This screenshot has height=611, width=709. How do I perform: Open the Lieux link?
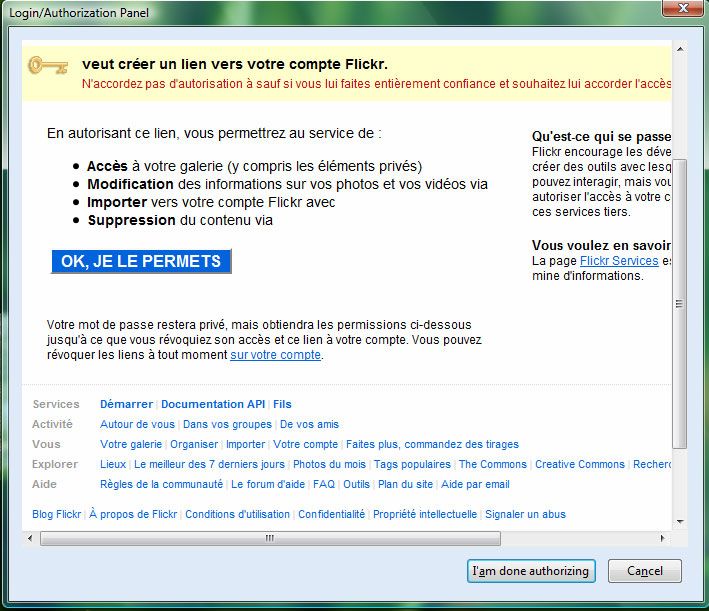coord(113,464)
